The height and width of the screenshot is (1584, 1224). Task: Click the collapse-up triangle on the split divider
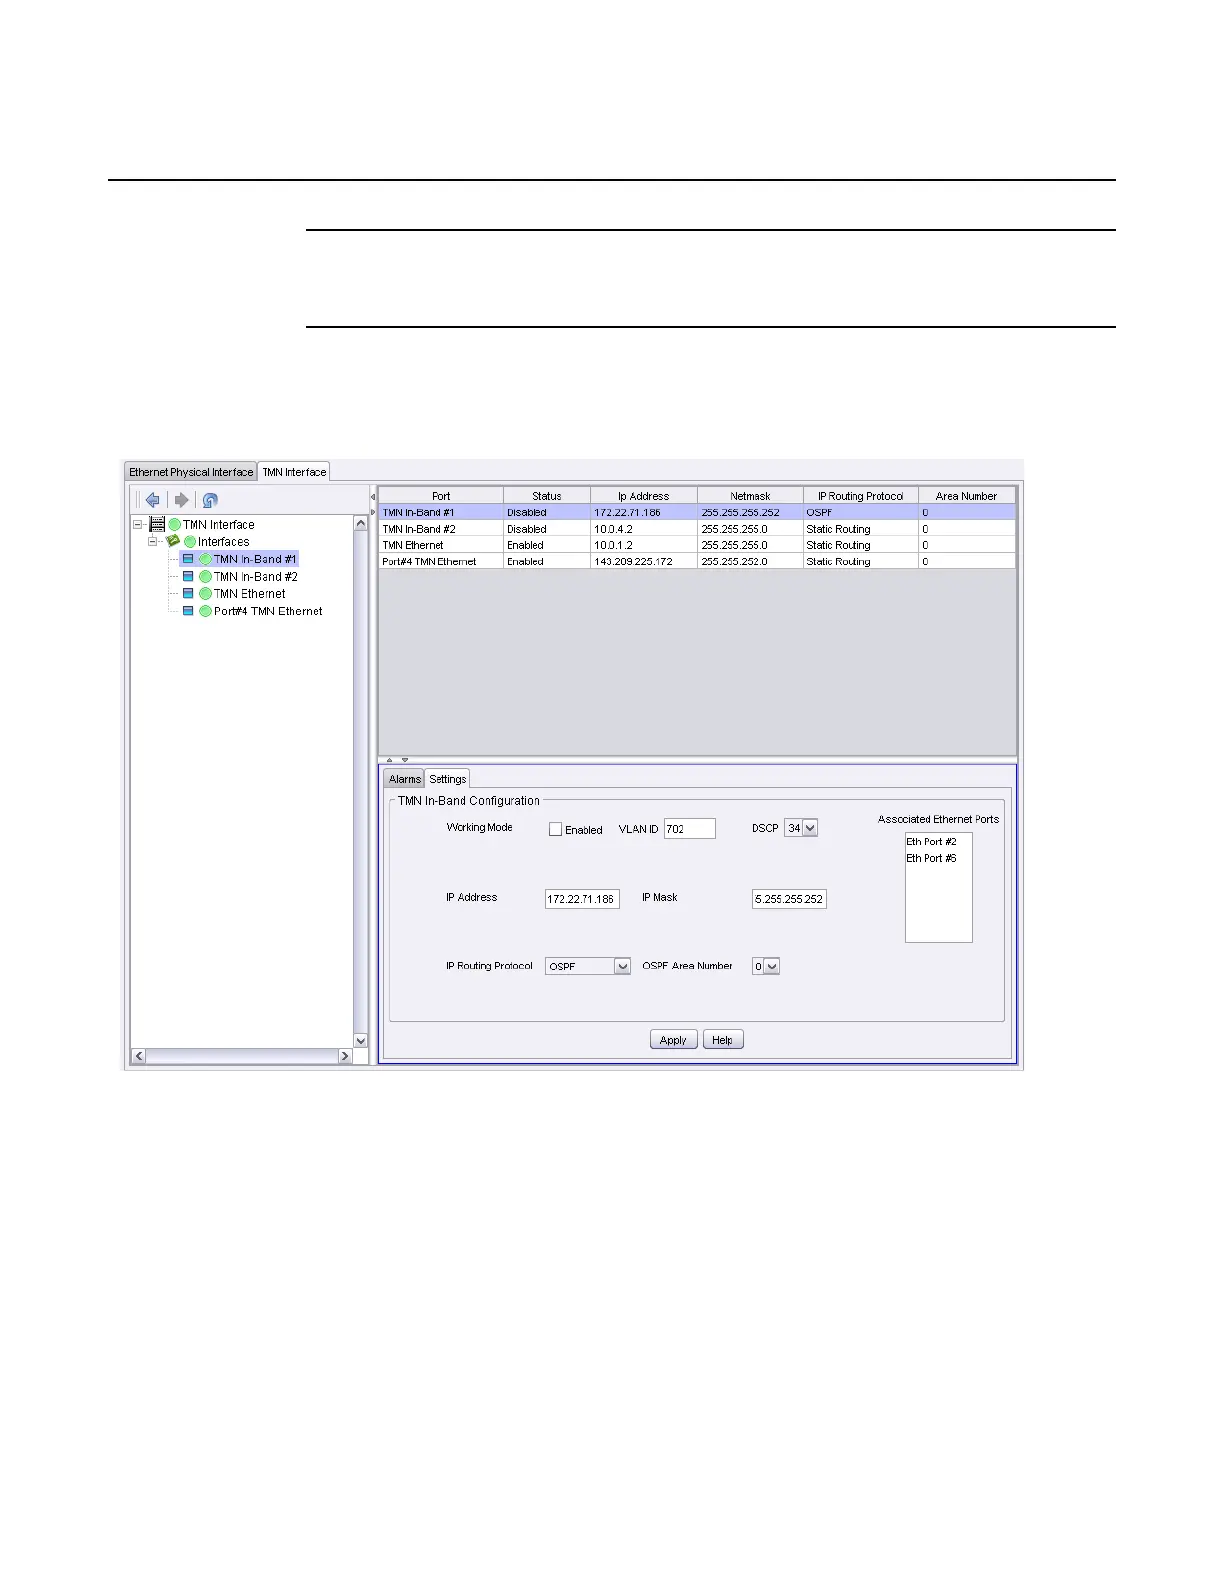tap(390, 760)
